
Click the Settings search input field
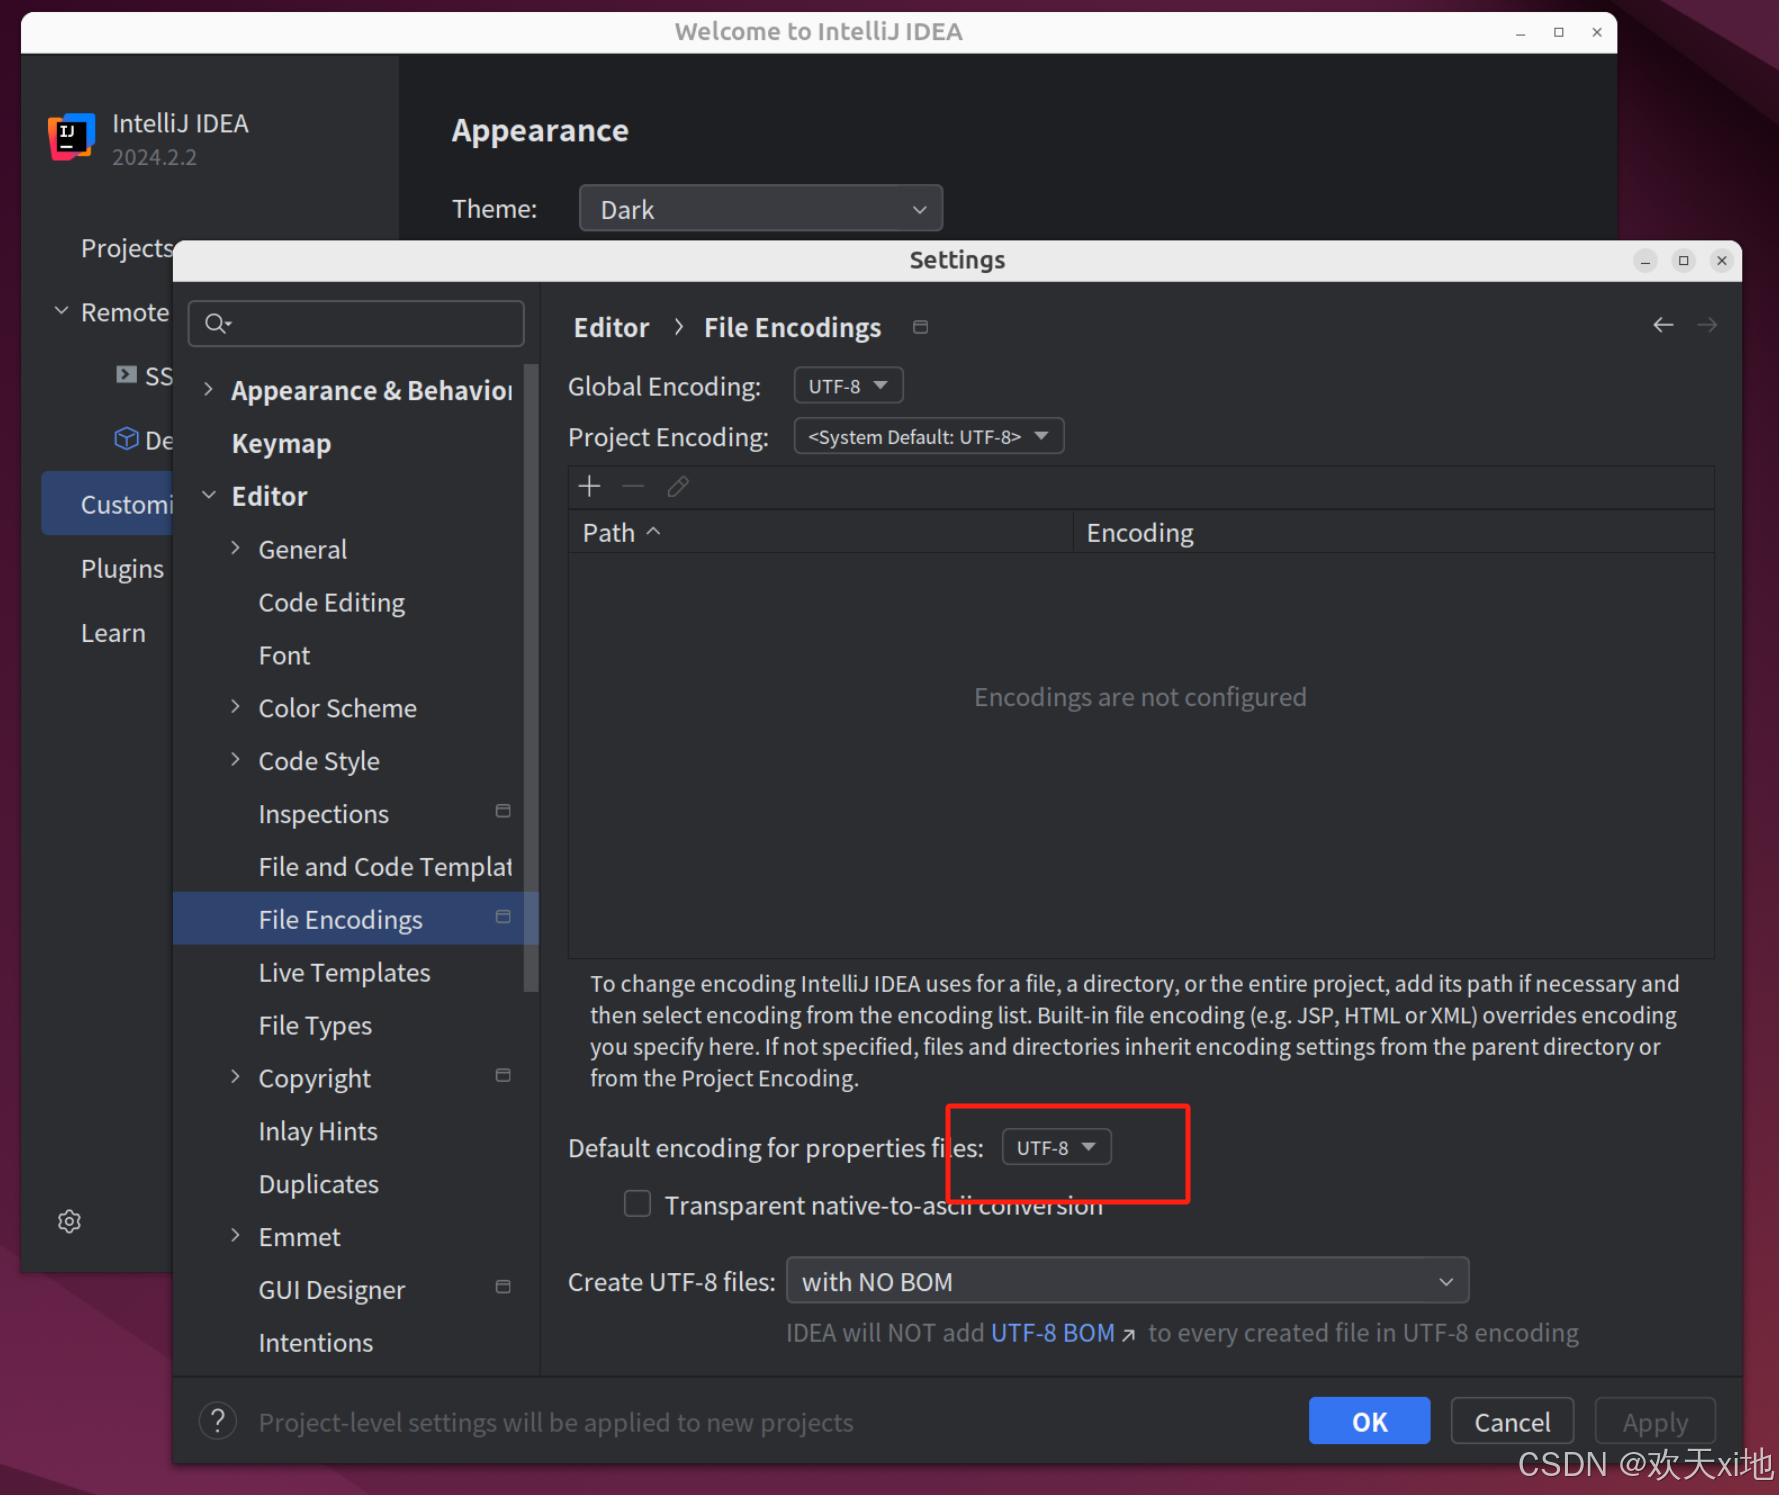coord(356,323)
